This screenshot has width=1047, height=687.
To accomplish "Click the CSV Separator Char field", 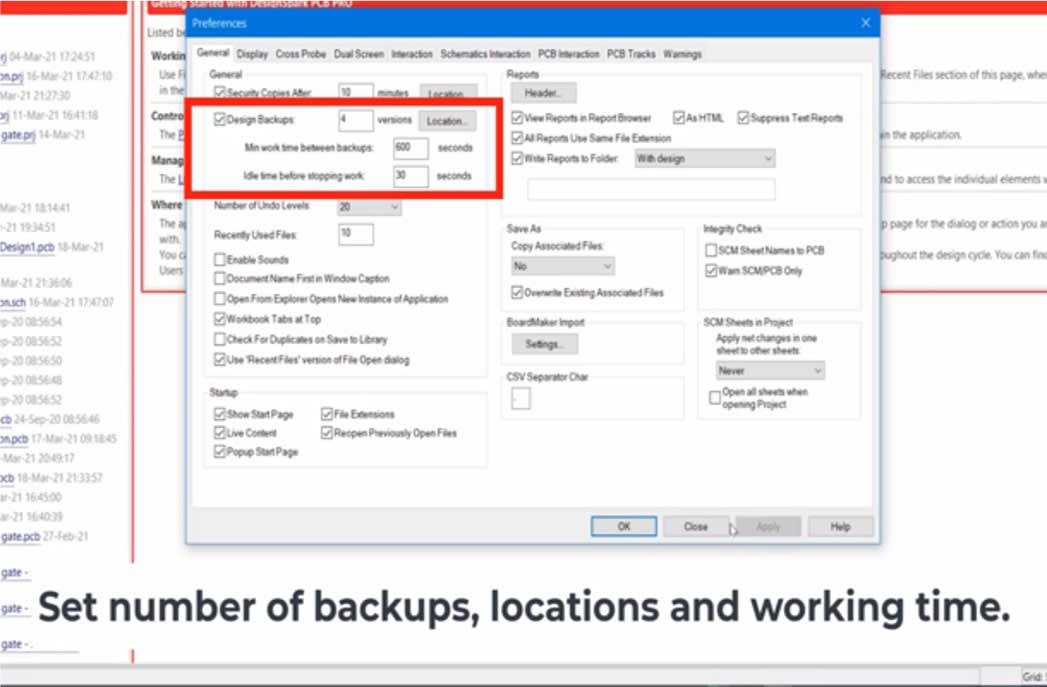I will [521, 398].
